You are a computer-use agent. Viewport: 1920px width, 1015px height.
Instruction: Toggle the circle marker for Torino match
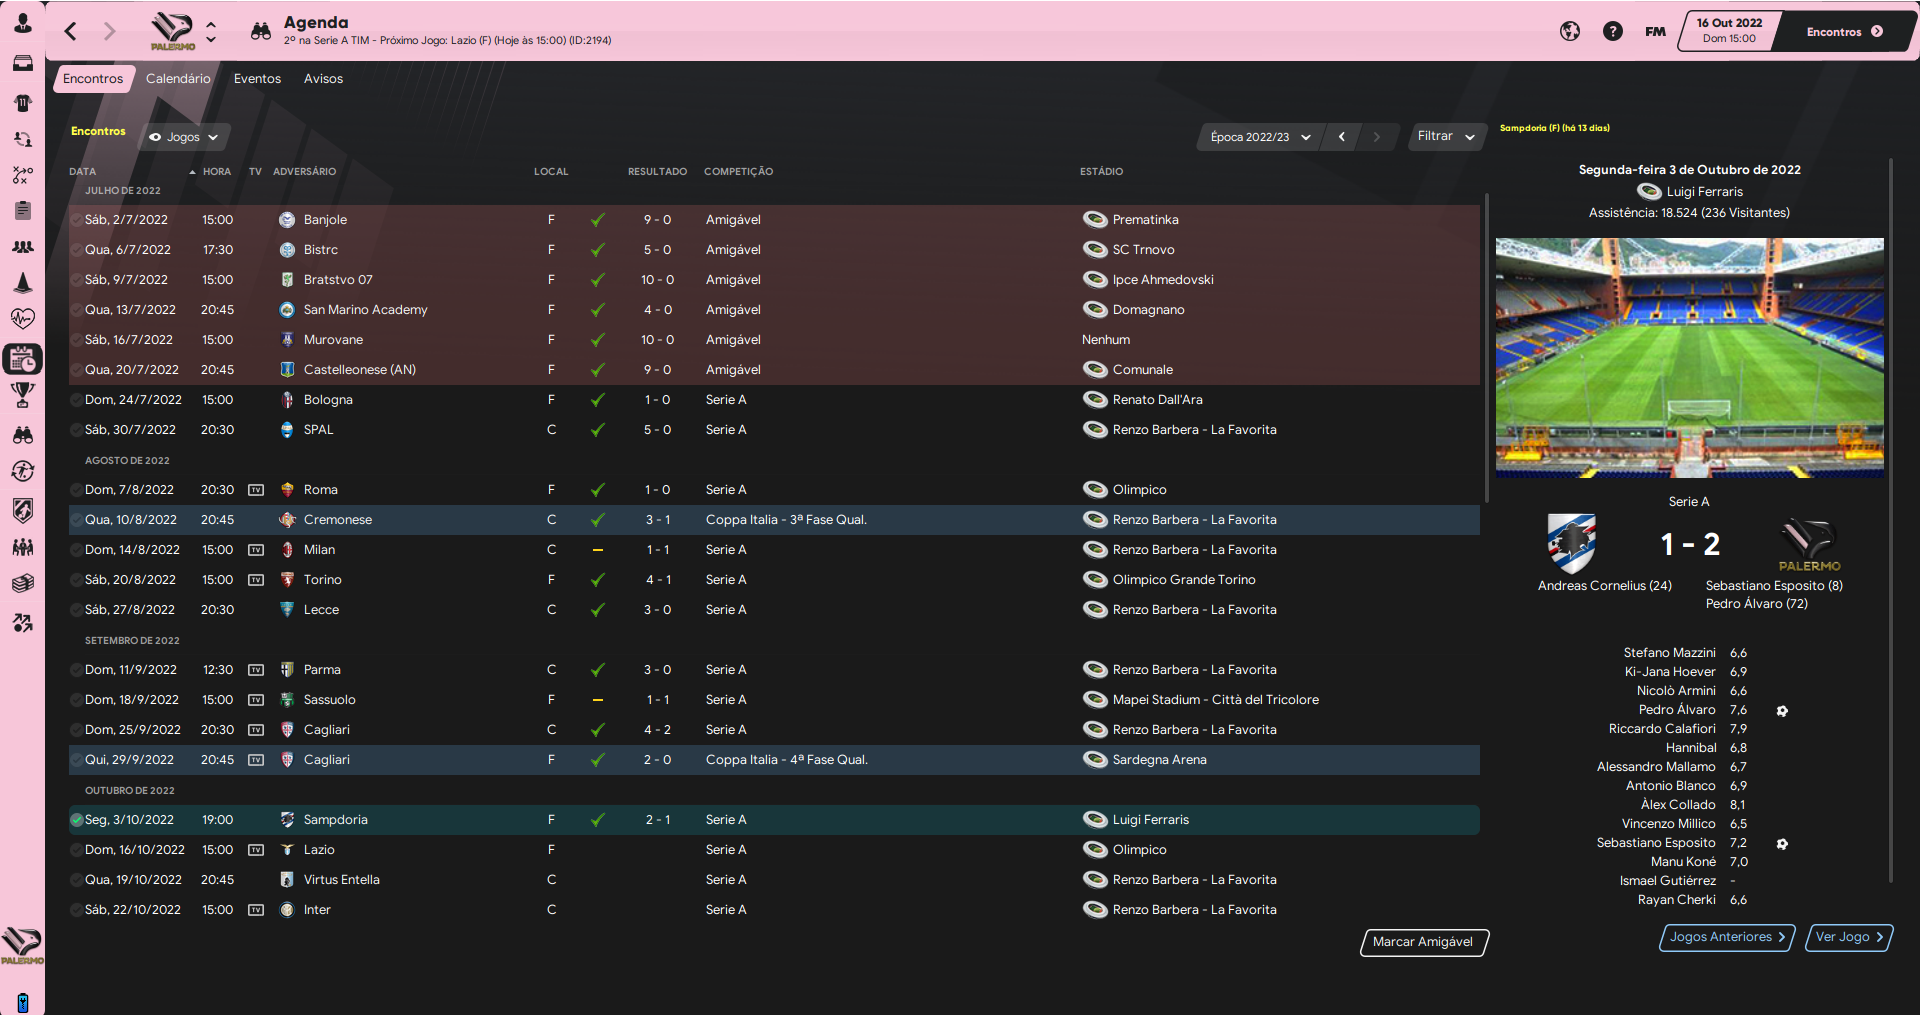click(76, 580)
